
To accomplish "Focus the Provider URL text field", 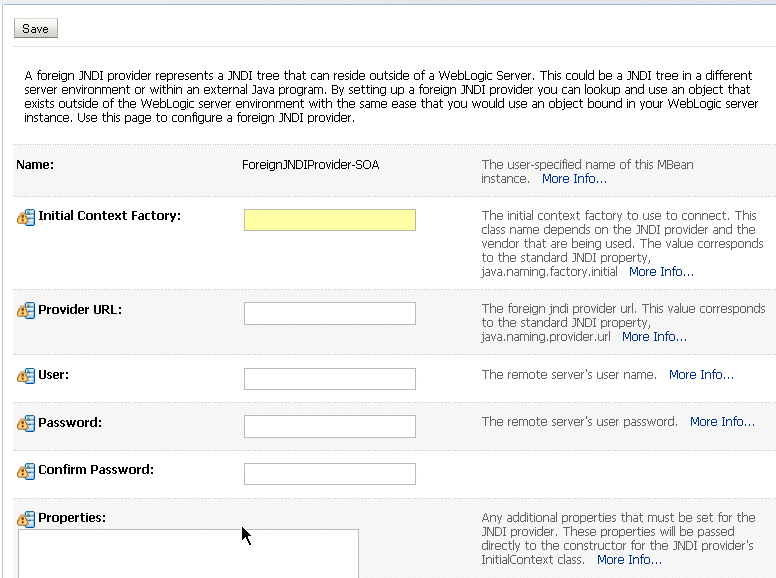I will point(330,313).
